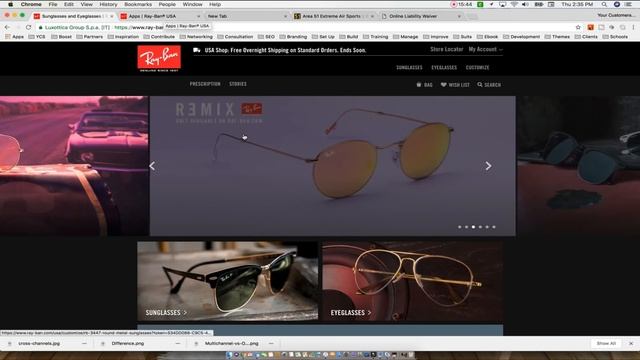Open the Notification Center icon
The width and height of the screenshot is (640, 360).
coord(629,4)
